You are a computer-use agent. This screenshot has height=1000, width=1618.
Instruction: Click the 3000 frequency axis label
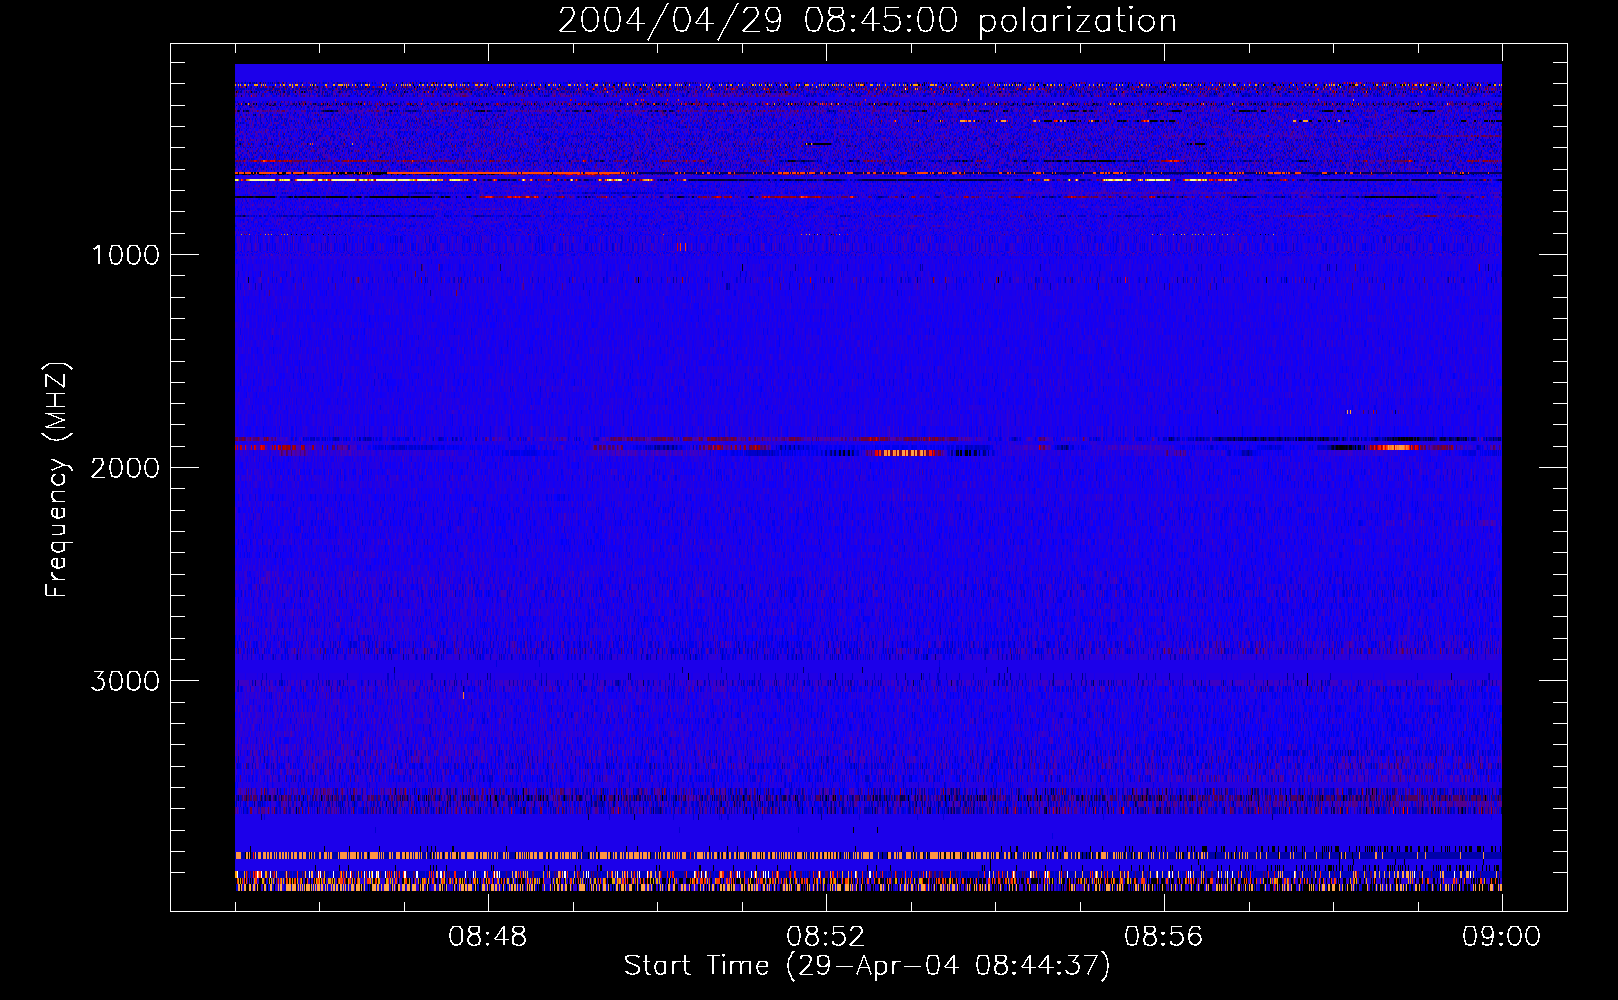pos(125,681)
